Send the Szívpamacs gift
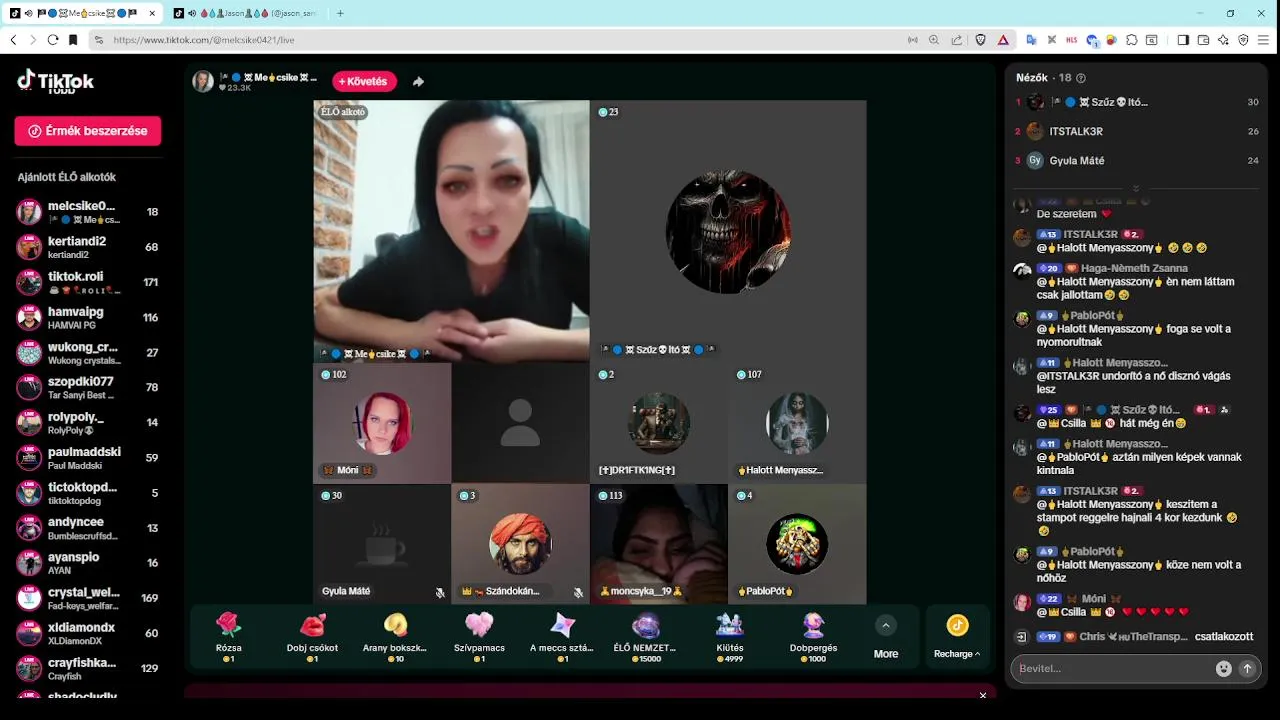 (x=479, y=637)
